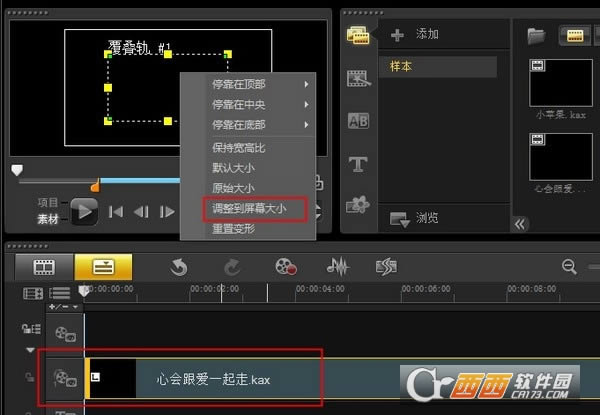Screen dimensions: 600x415
Task: Select top-middle yellow resize handle
Action: pyautogui.click(x=168, y=54)
